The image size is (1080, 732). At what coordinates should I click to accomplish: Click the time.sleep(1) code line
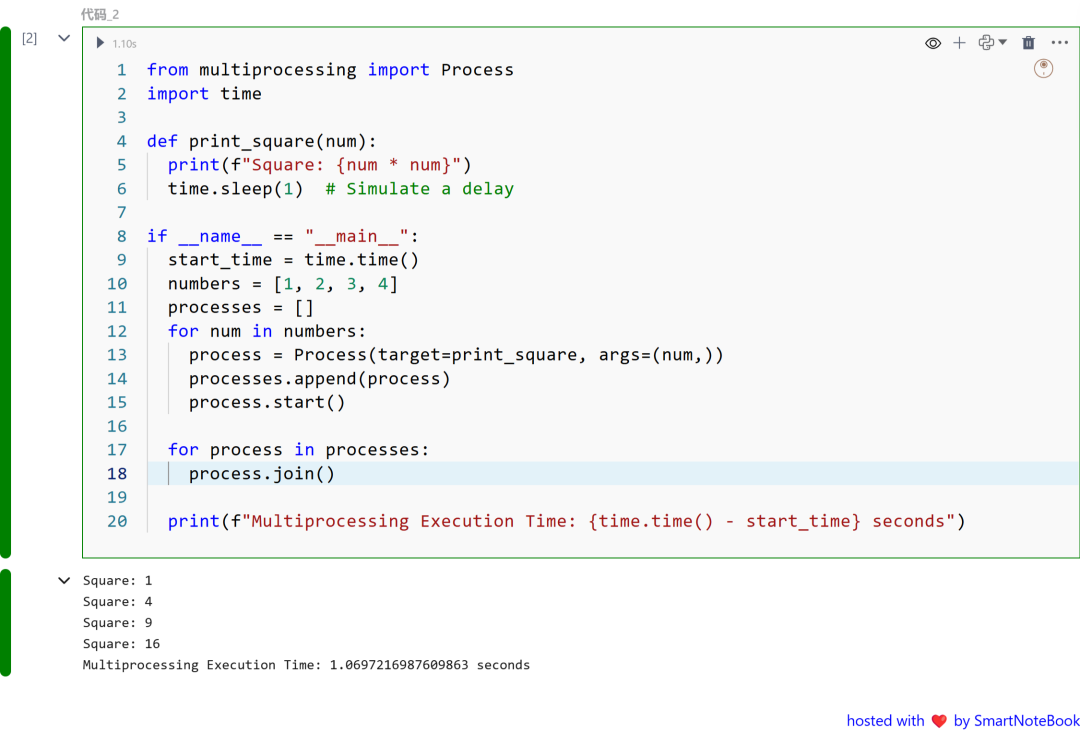pos(236,189)
